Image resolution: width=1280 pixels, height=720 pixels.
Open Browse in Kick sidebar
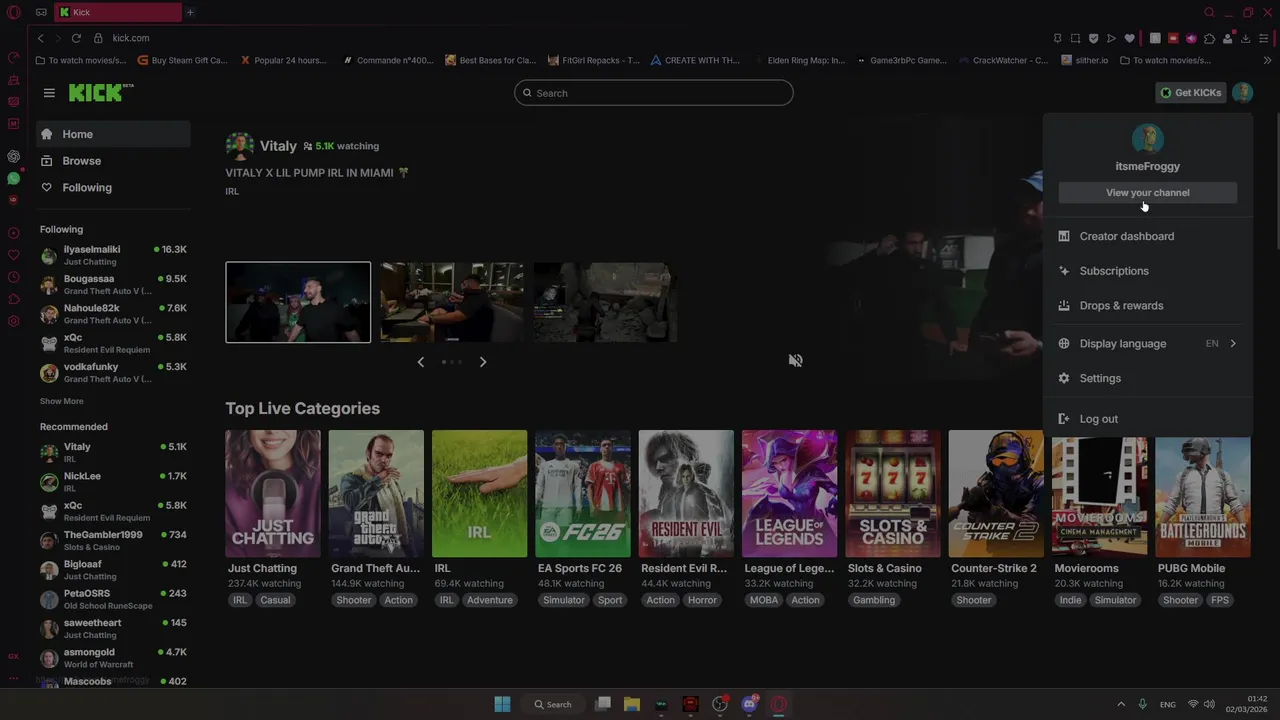point(113,161)
